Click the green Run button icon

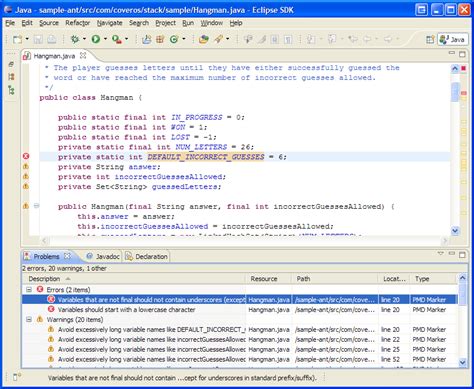pyautogui.click(x=96, y=39)
